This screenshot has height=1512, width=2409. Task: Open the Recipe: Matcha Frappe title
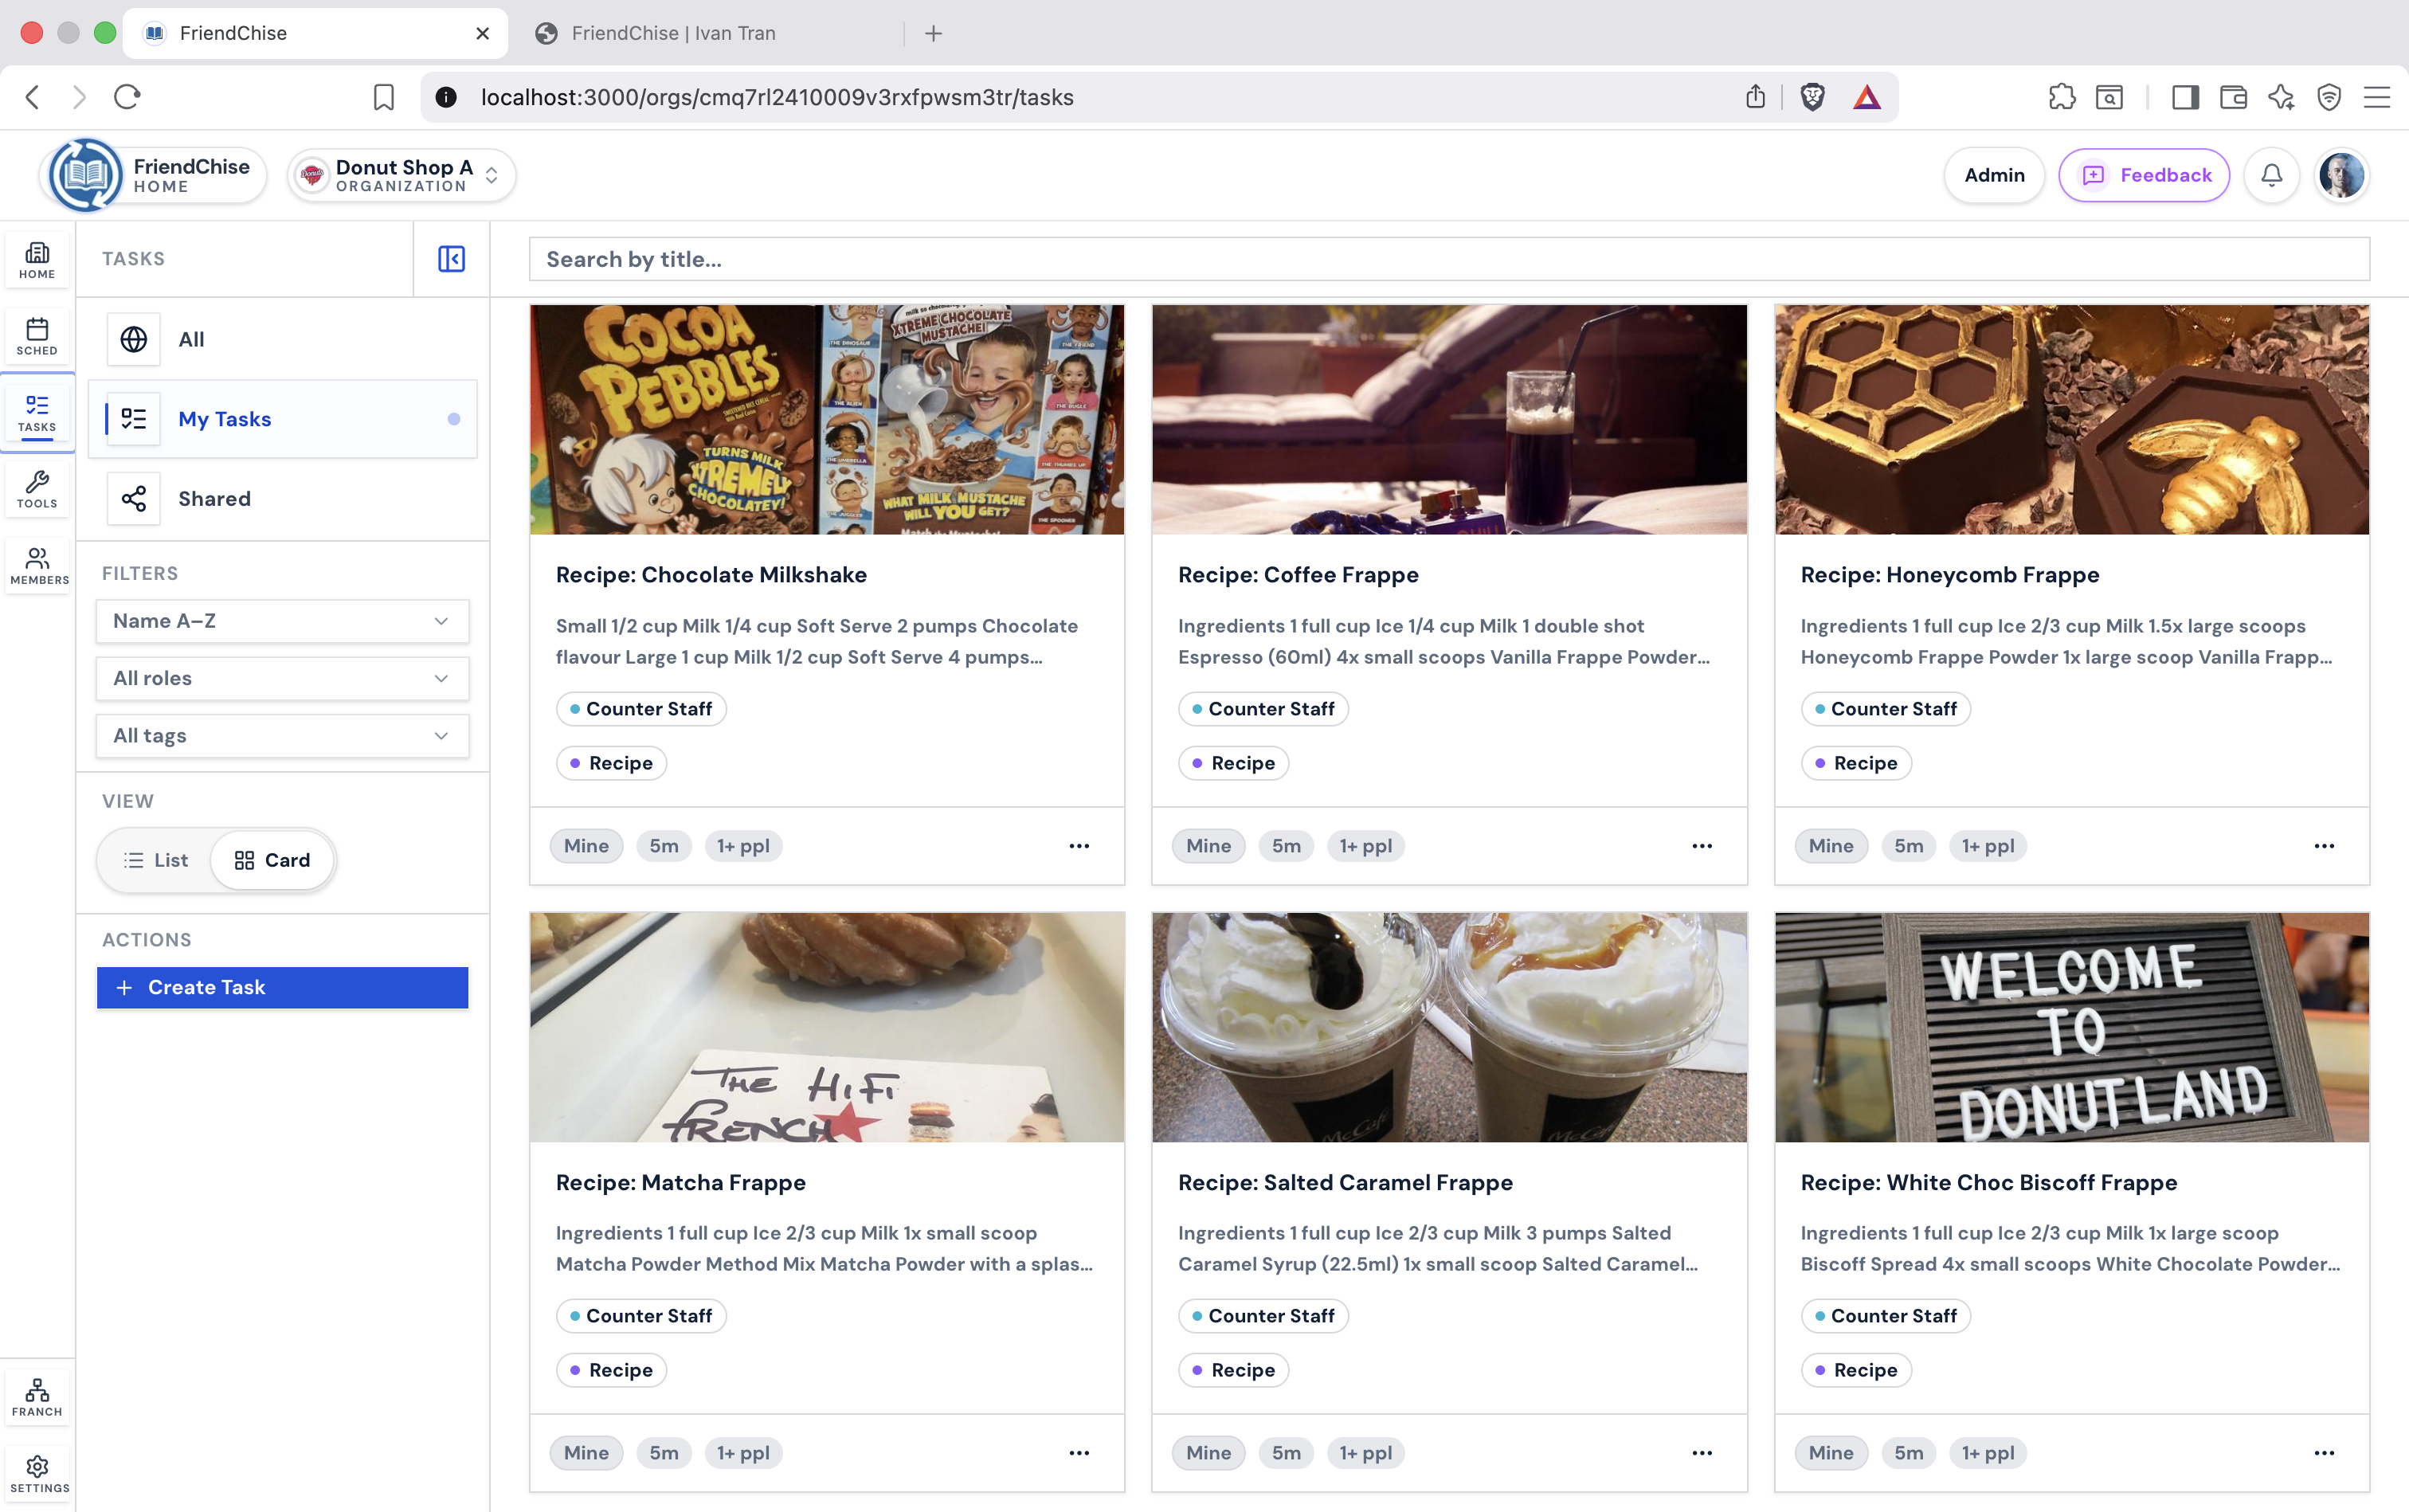(x=680, y=1182)
